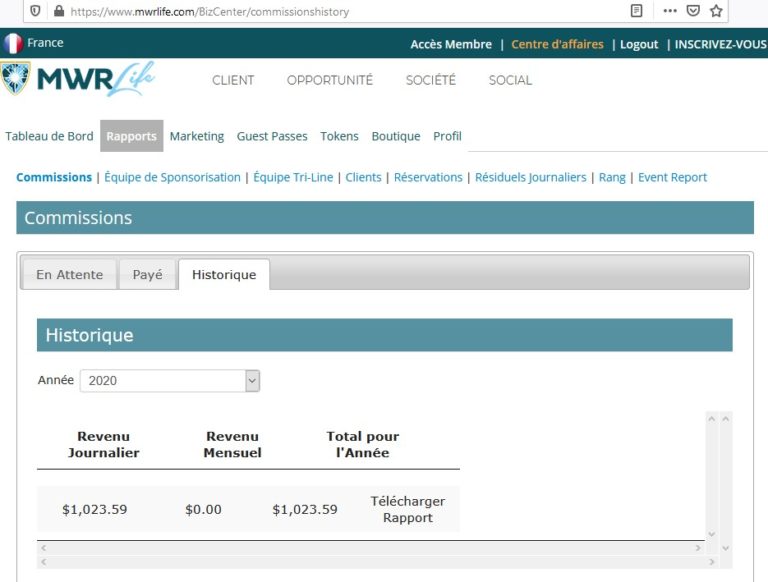Click the Télécharger Rapport link
The image size is (768, 582).
407,509
